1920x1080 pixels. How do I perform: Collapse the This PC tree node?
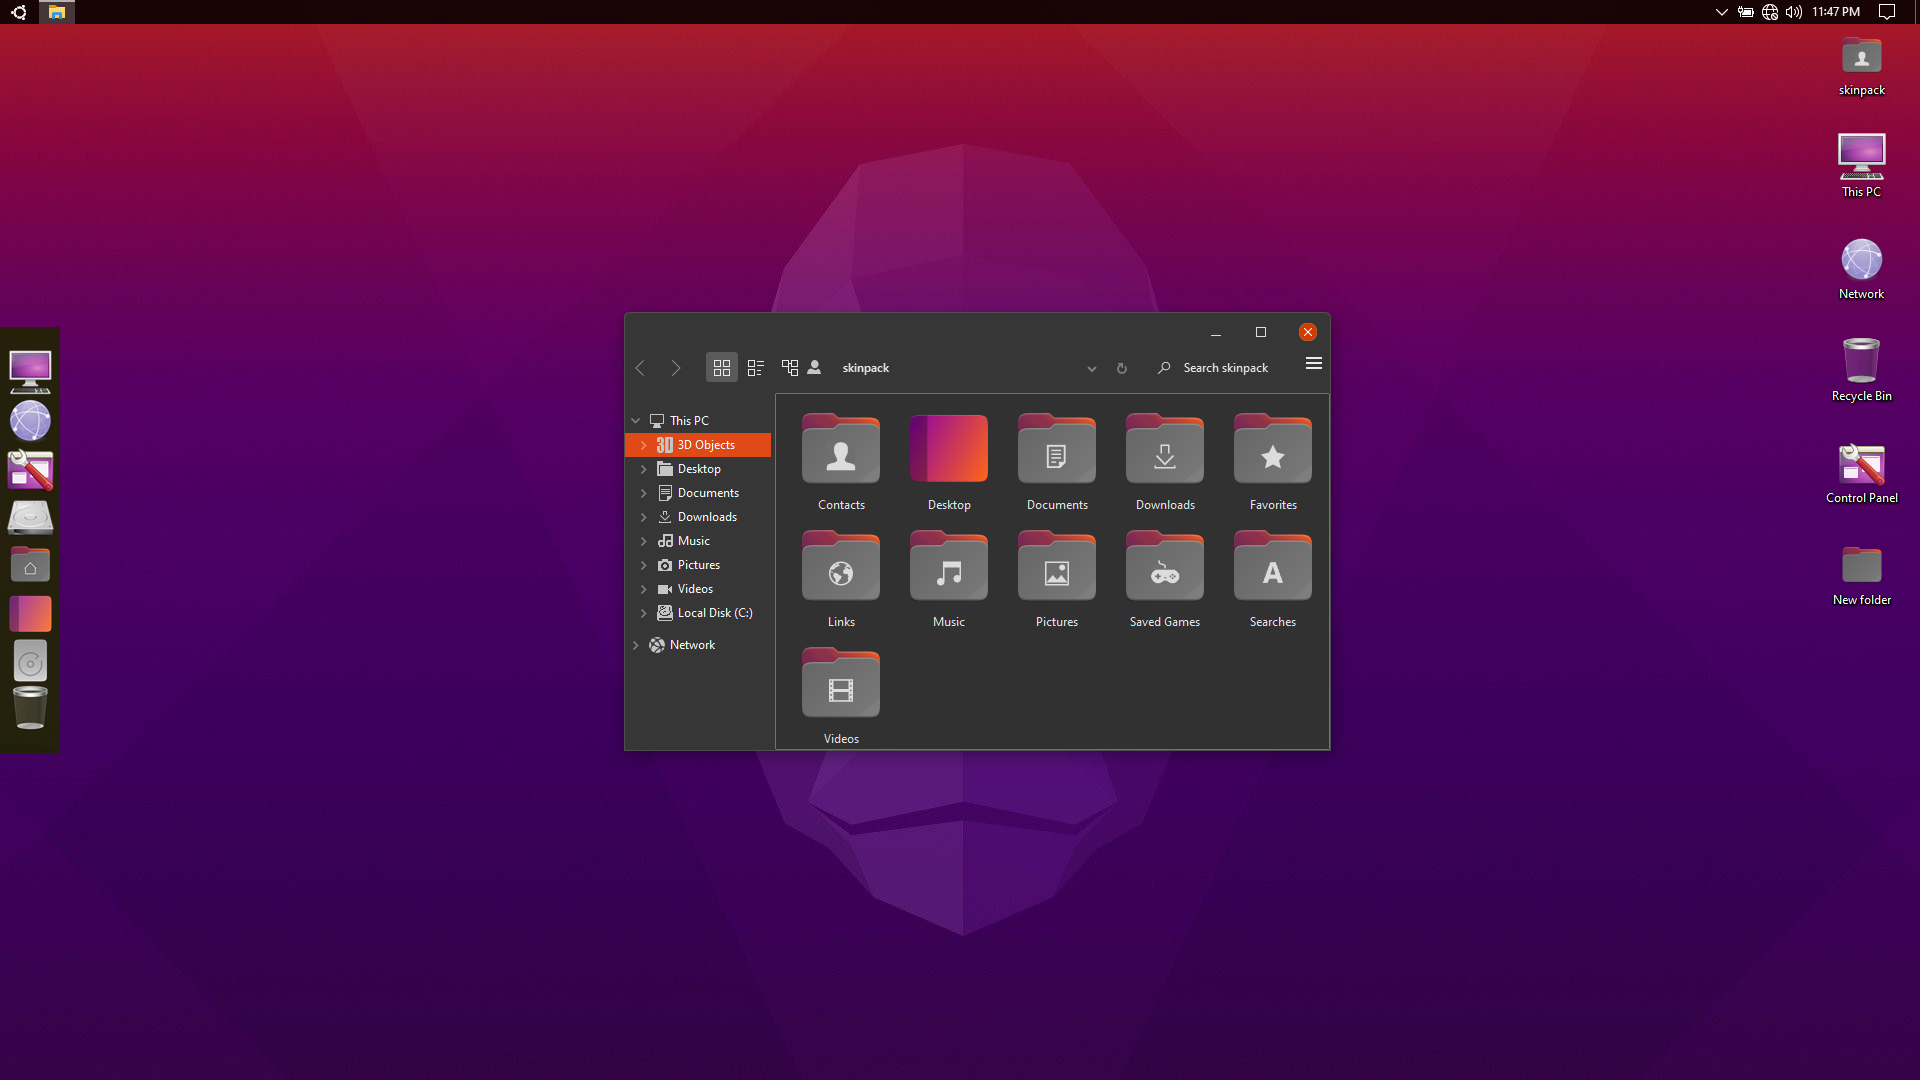636,421
